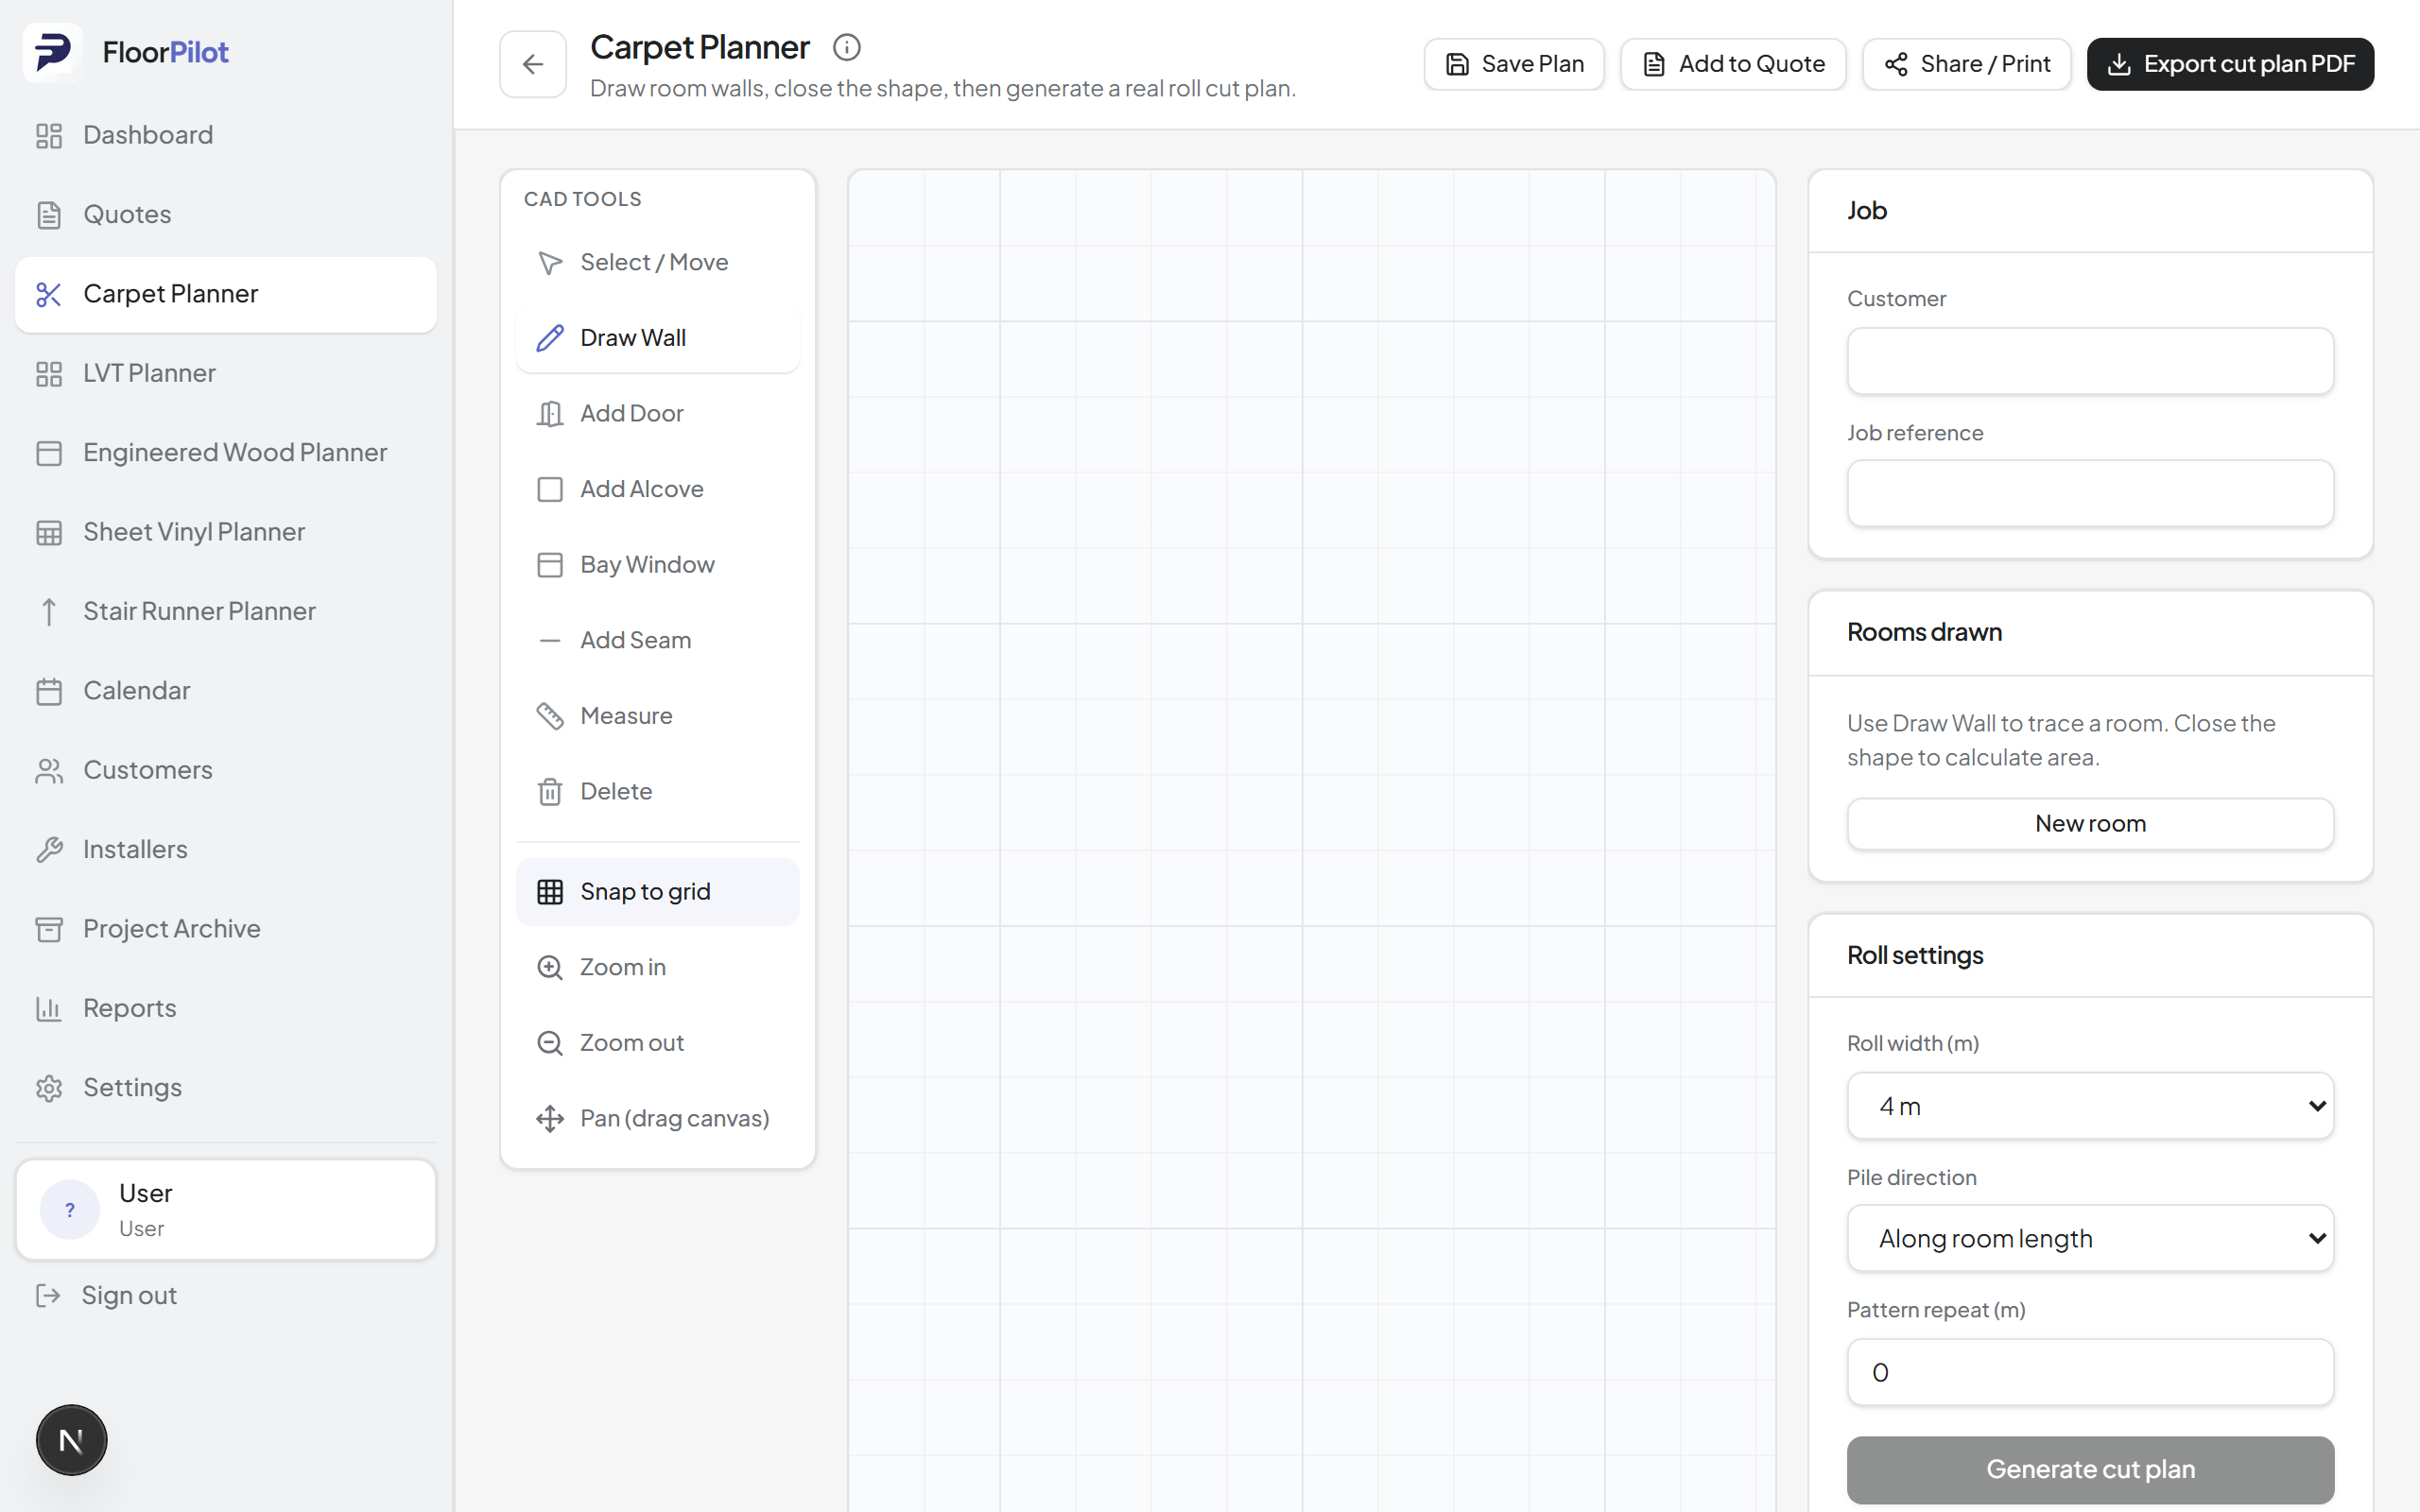Choose the Add Door tool
The image size is (2420, 1512).
click(x=657, y=414)
